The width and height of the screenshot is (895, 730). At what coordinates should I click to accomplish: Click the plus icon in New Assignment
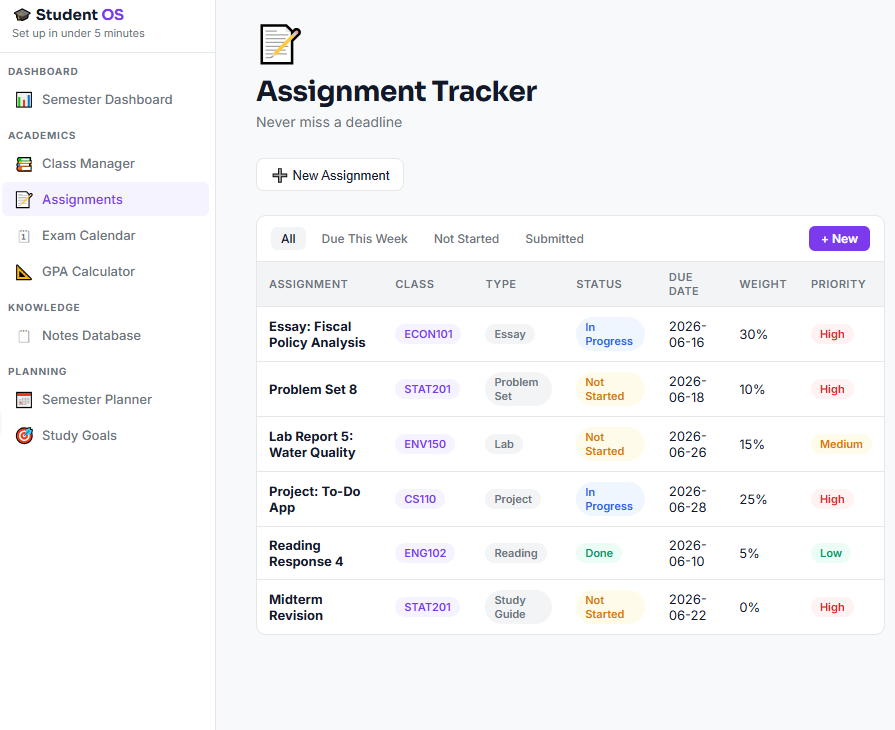click(x=280, y=175)
